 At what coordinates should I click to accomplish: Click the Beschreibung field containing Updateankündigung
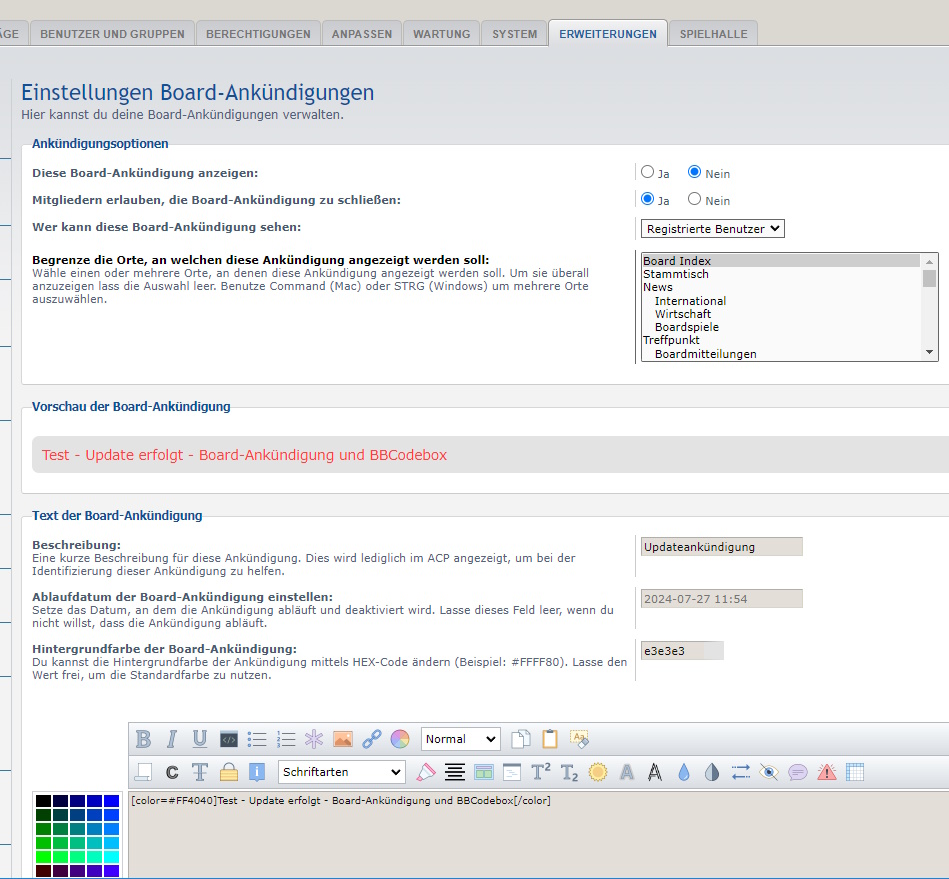(x=721, y=547)
